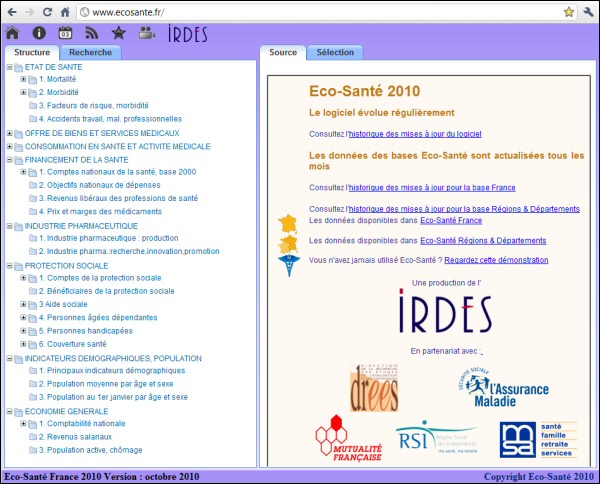
Task: Click the RSI partner logo
Action: point(437,437)
